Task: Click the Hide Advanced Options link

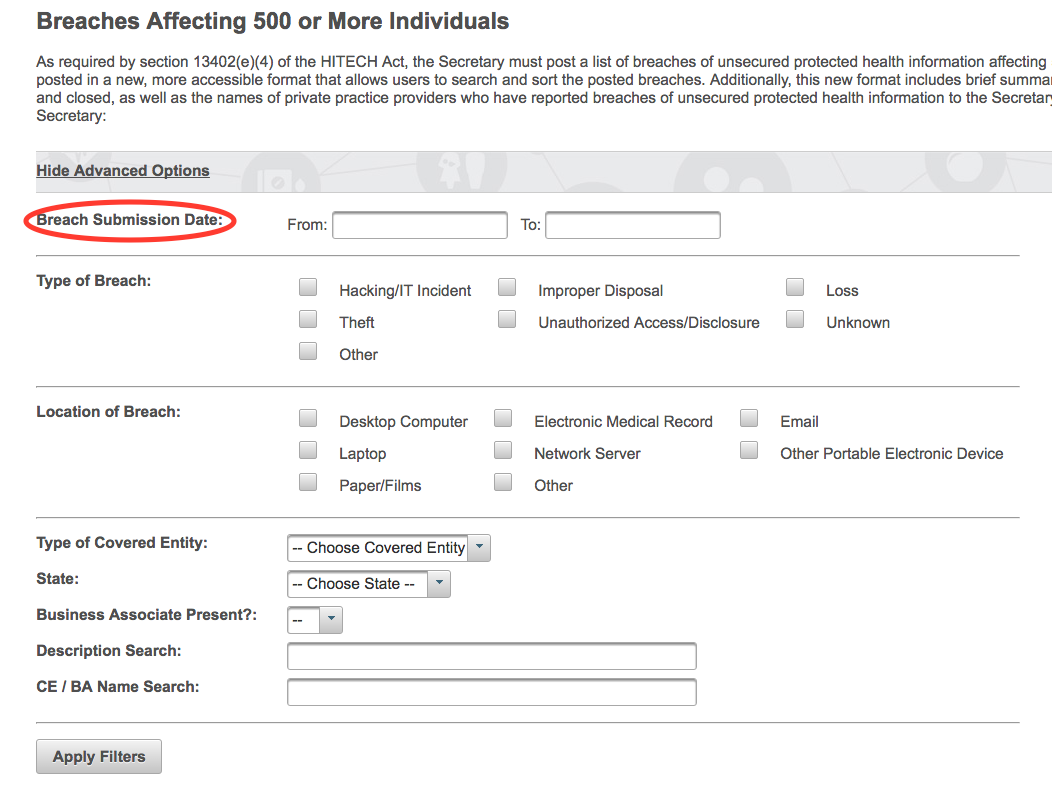Action: point(122,170)
